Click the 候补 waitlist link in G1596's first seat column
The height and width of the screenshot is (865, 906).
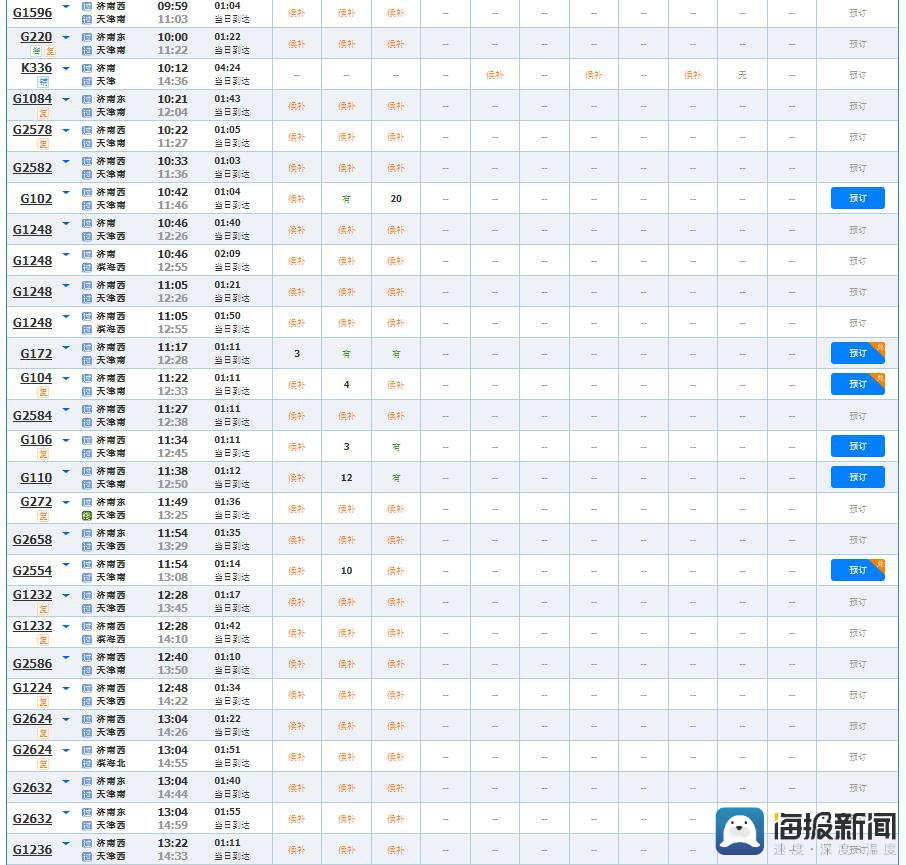pos(296,13)
